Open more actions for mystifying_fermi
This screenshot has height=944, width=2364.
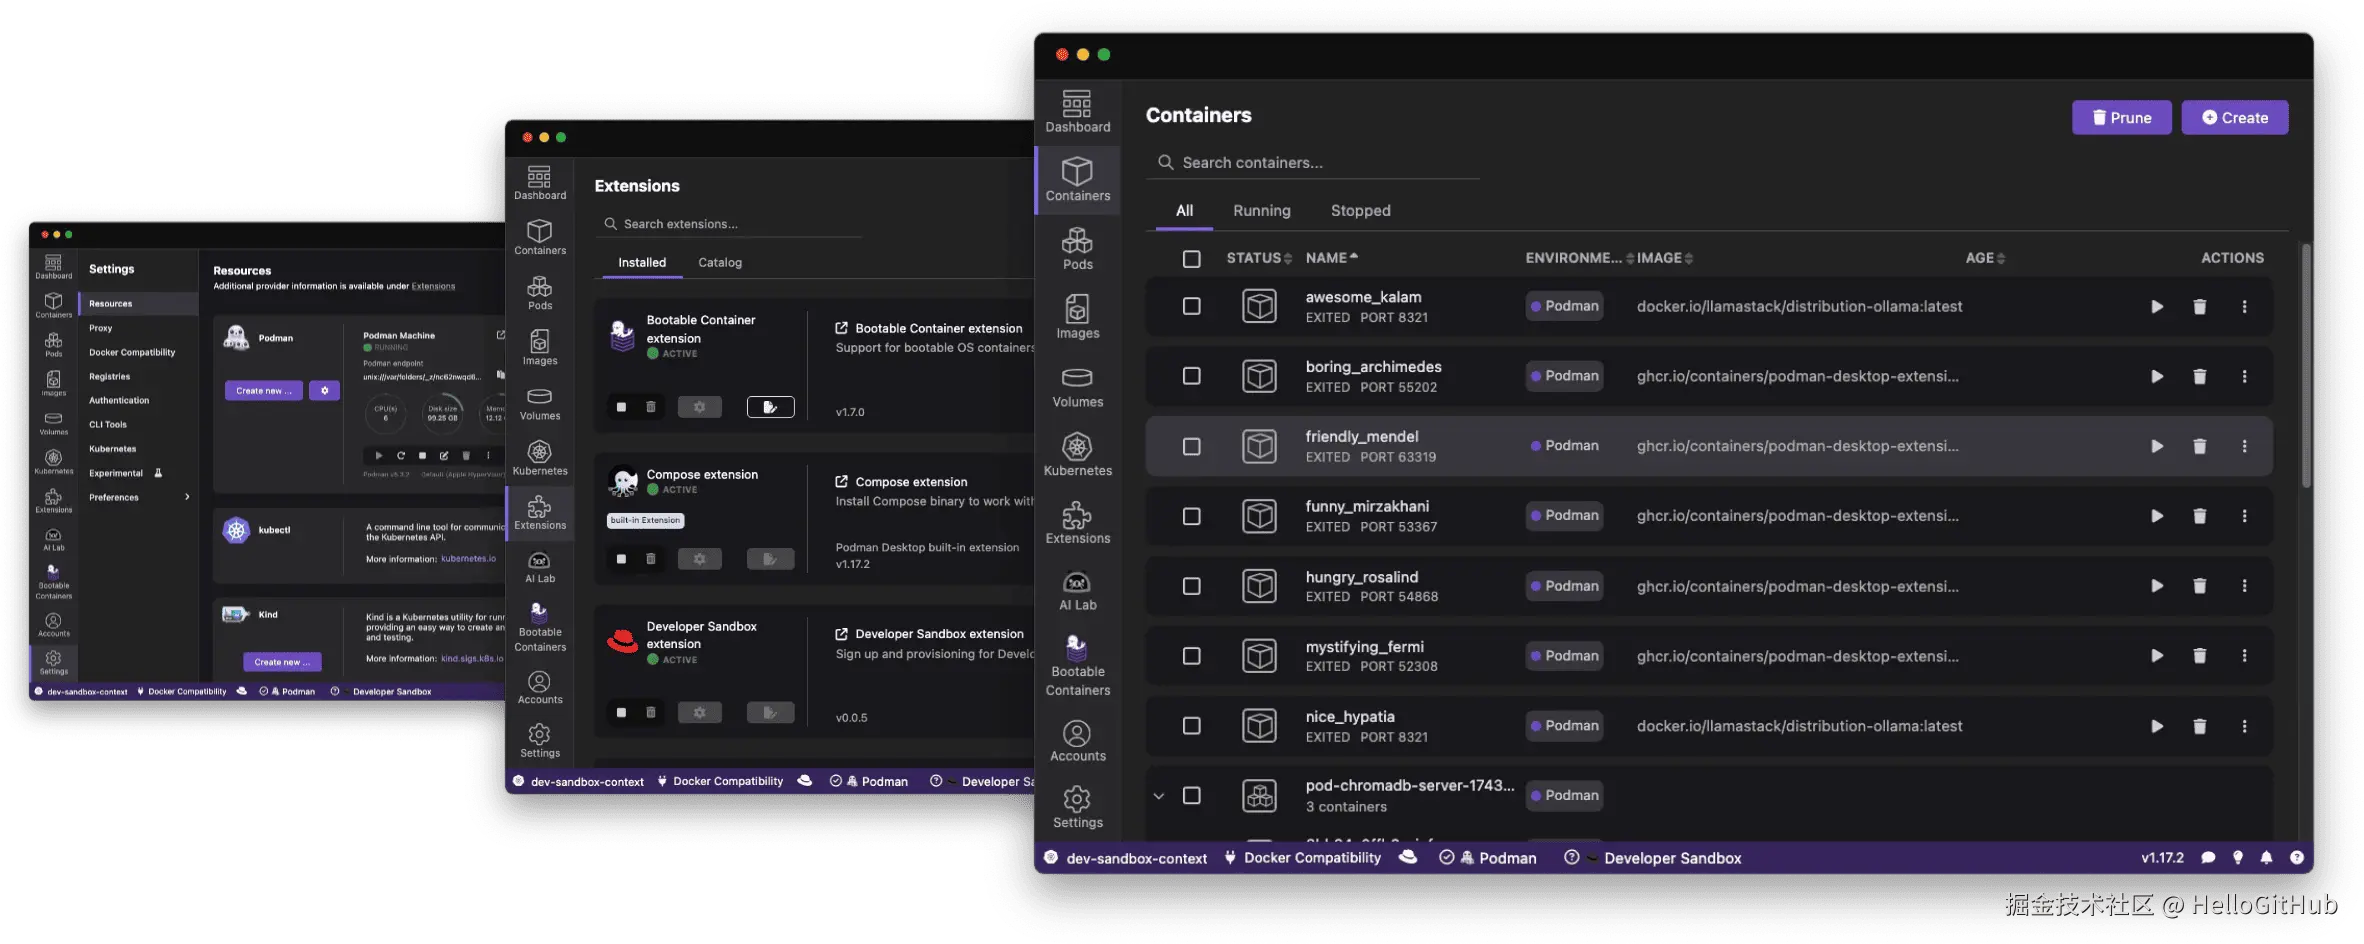[2244, 656]
